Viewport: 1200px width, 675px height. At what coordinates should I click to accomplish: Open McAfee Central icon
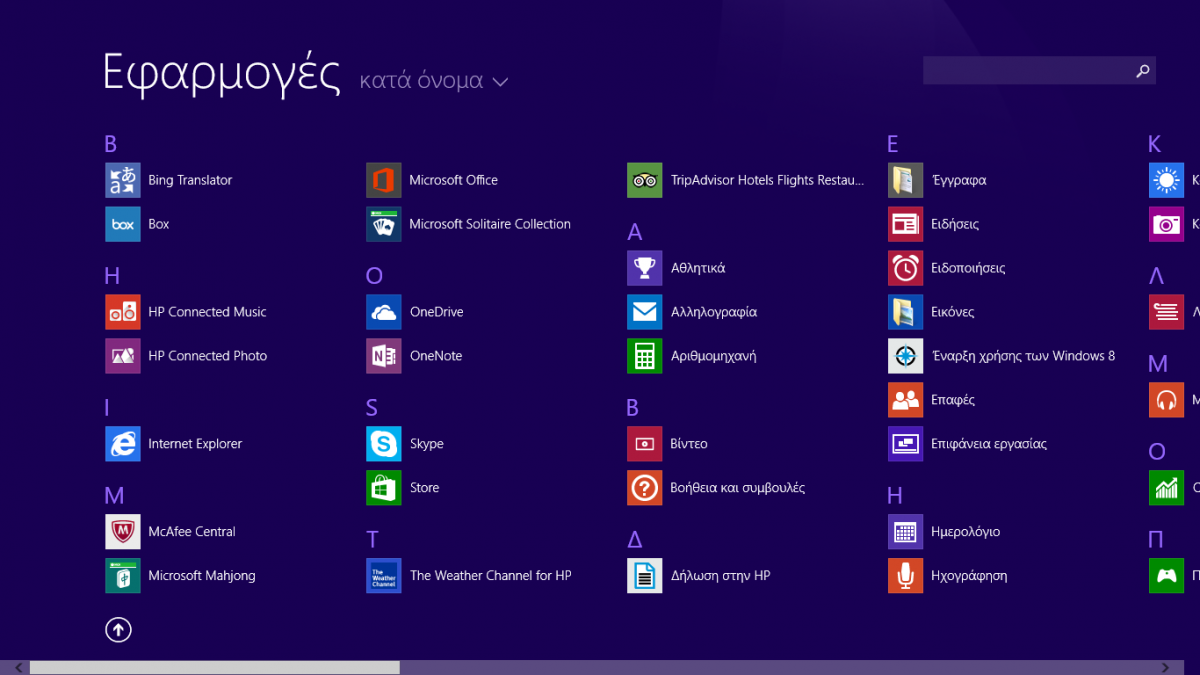coord(123,532)
